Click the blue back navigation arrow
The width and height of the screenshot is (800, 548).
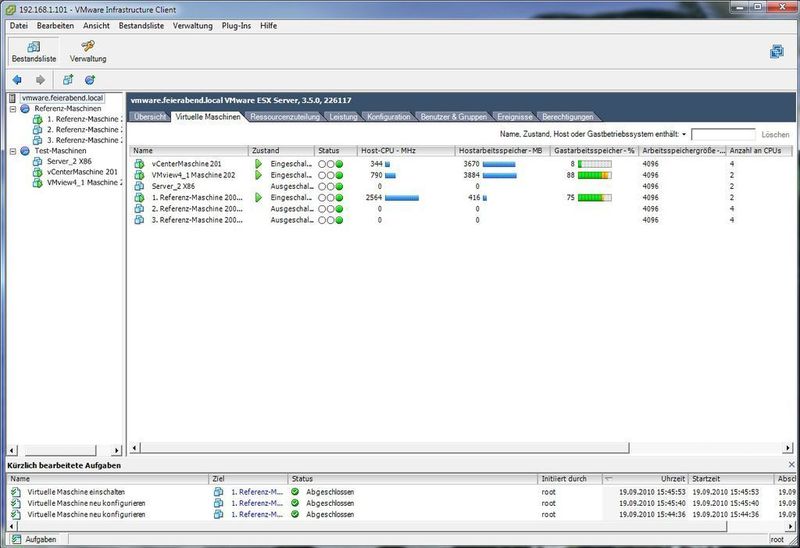click(x=17, y=80)
